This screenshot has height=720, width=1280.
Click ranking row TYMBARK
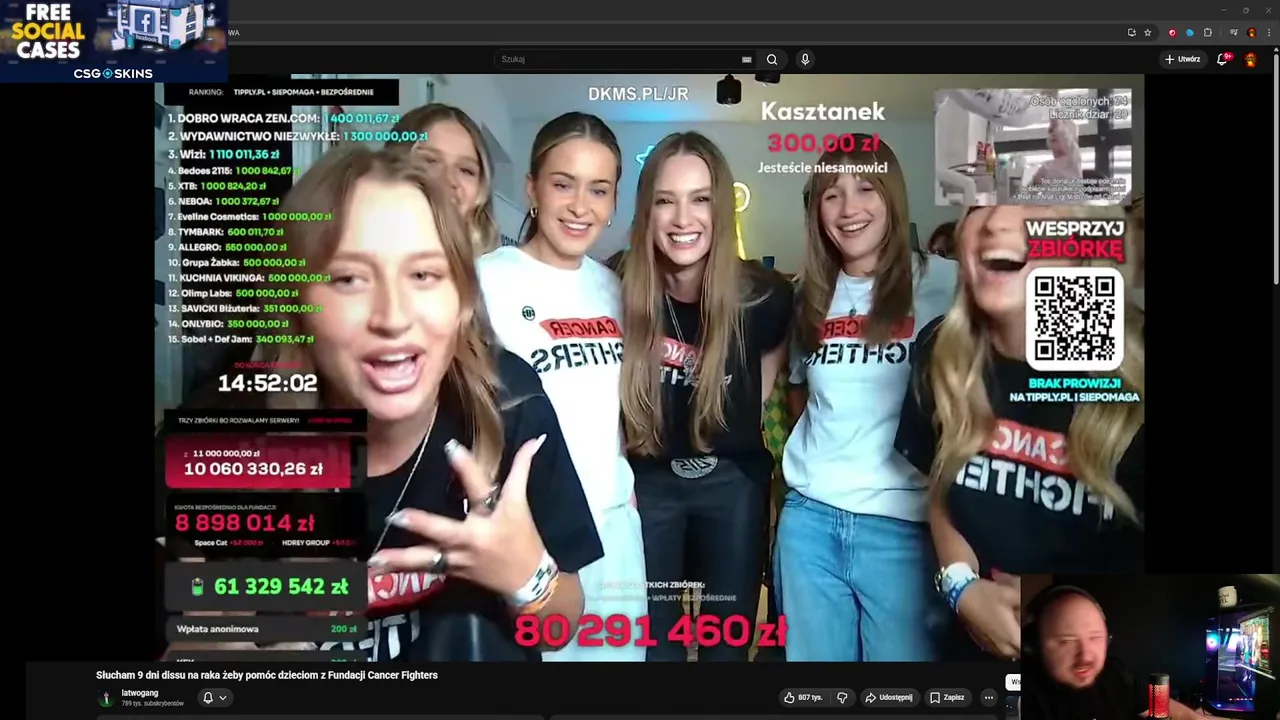(x=228, y=231)
